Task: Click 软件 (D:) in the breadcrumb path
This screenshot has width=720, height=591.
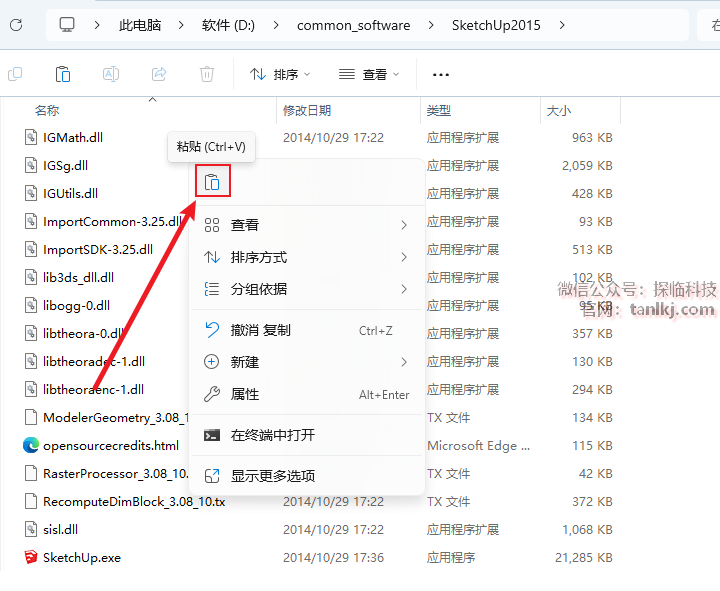Action: click(x=228, y=25)
